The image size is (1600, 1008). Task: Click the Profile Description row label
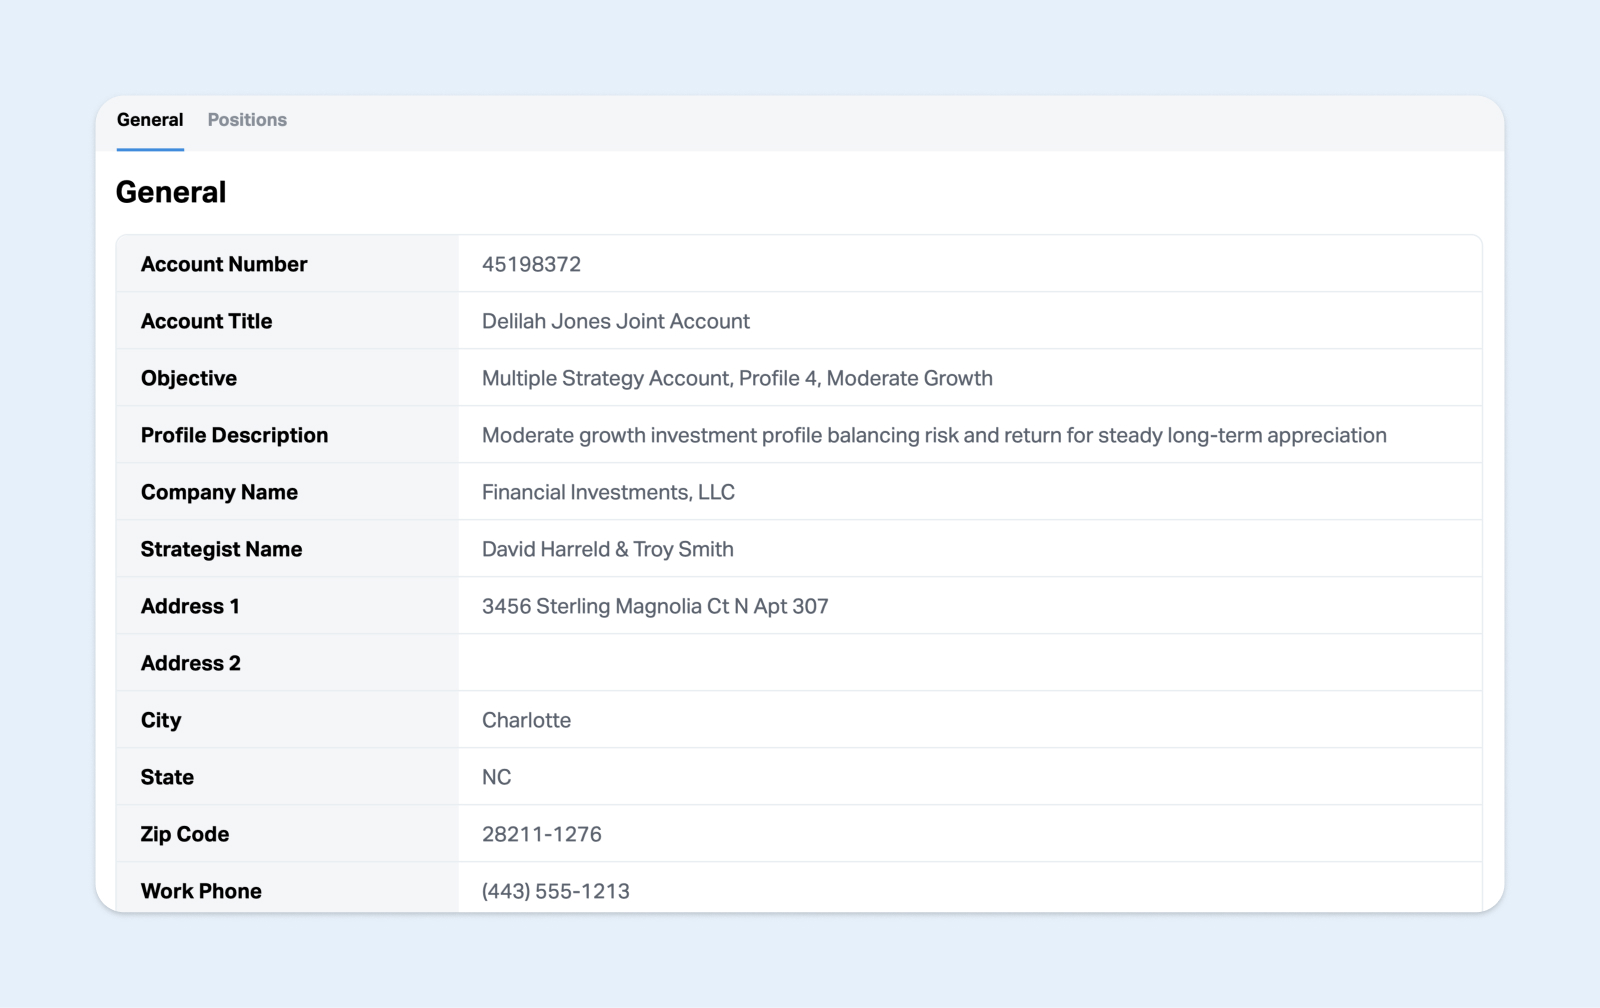[234, 435]
